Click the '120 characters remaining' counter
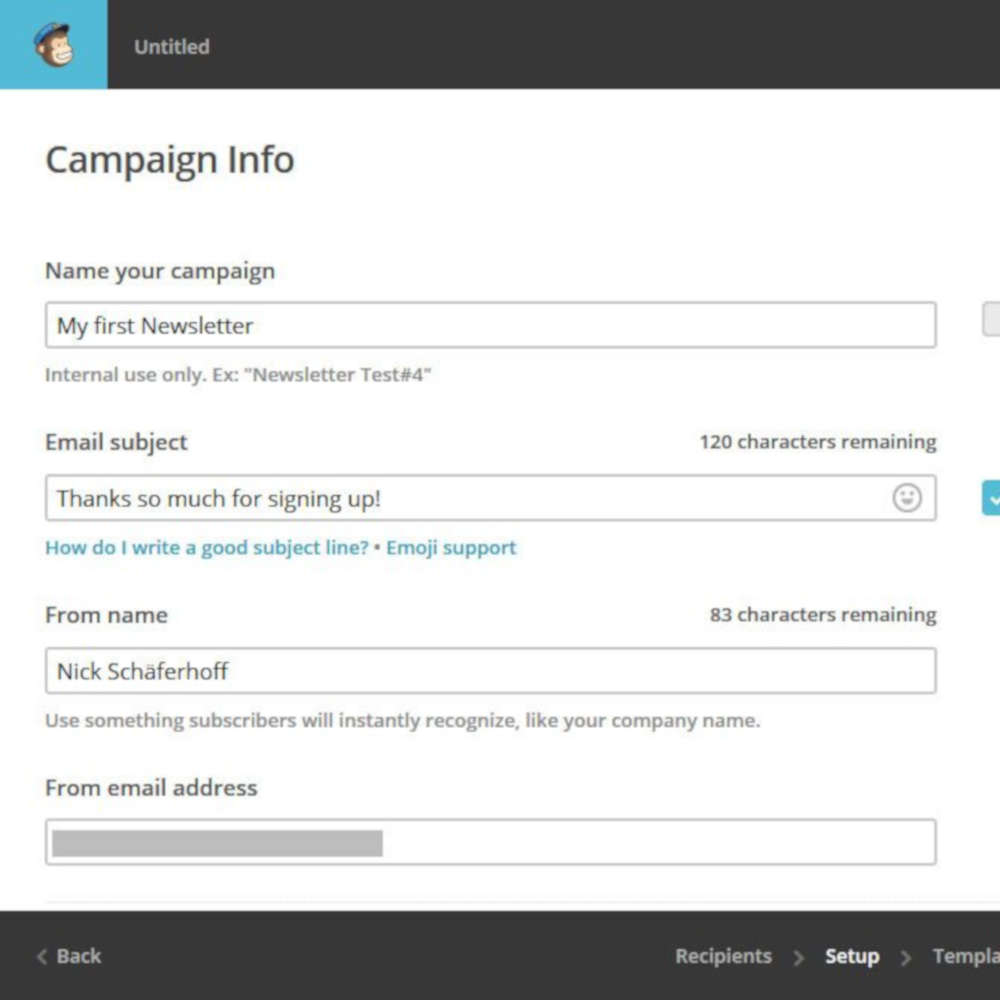 coord(818,441)
